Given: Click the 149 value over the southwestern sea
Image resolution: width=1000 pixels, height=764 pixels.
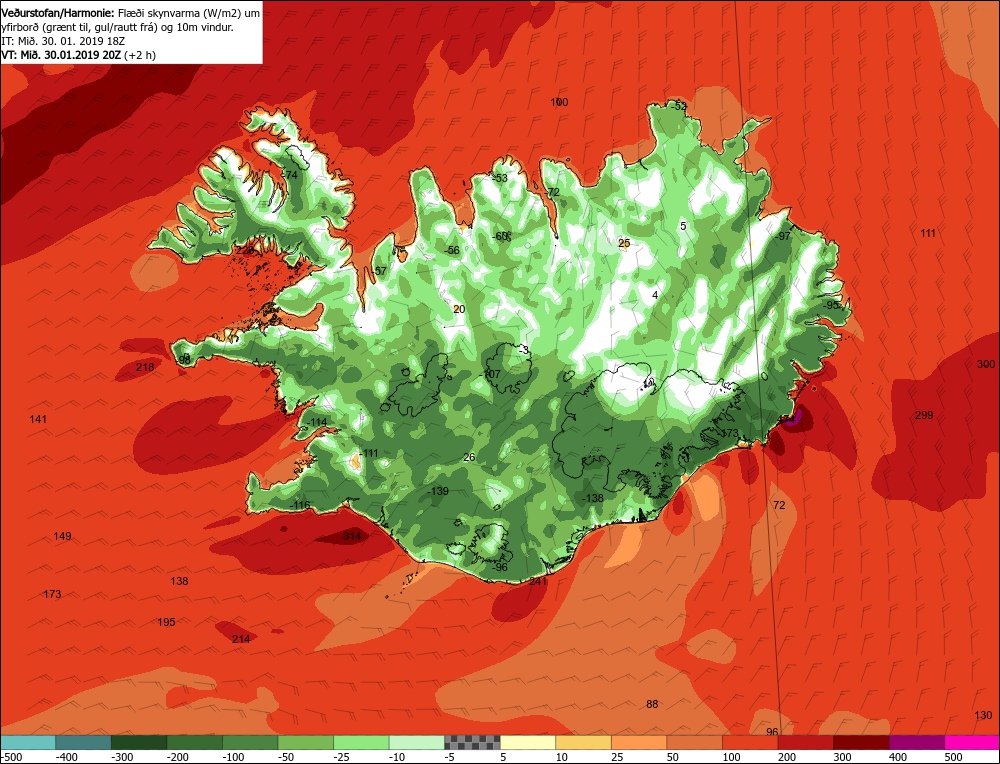Looking at the screenshot, I should [62, 536].
